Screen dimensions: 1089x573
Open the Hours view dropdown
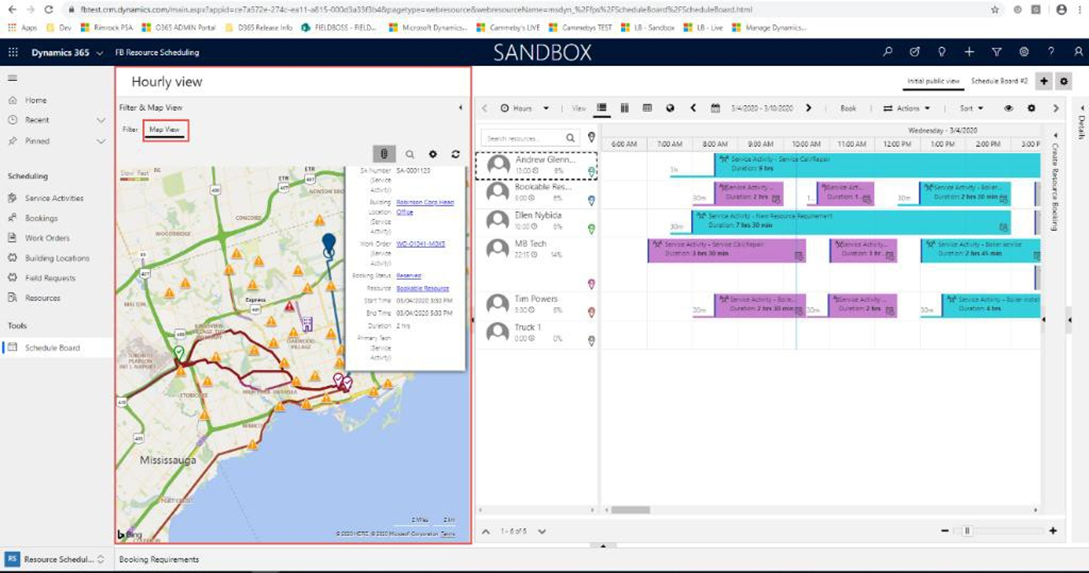(x=524, y=108)
